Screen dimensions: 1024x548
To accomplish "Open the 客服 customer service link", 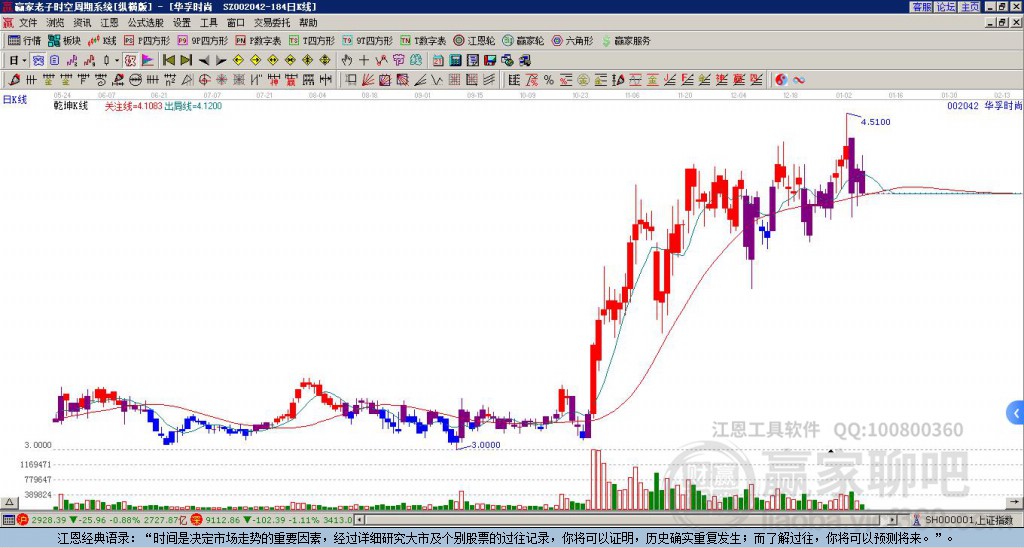I will pos(922,7).
